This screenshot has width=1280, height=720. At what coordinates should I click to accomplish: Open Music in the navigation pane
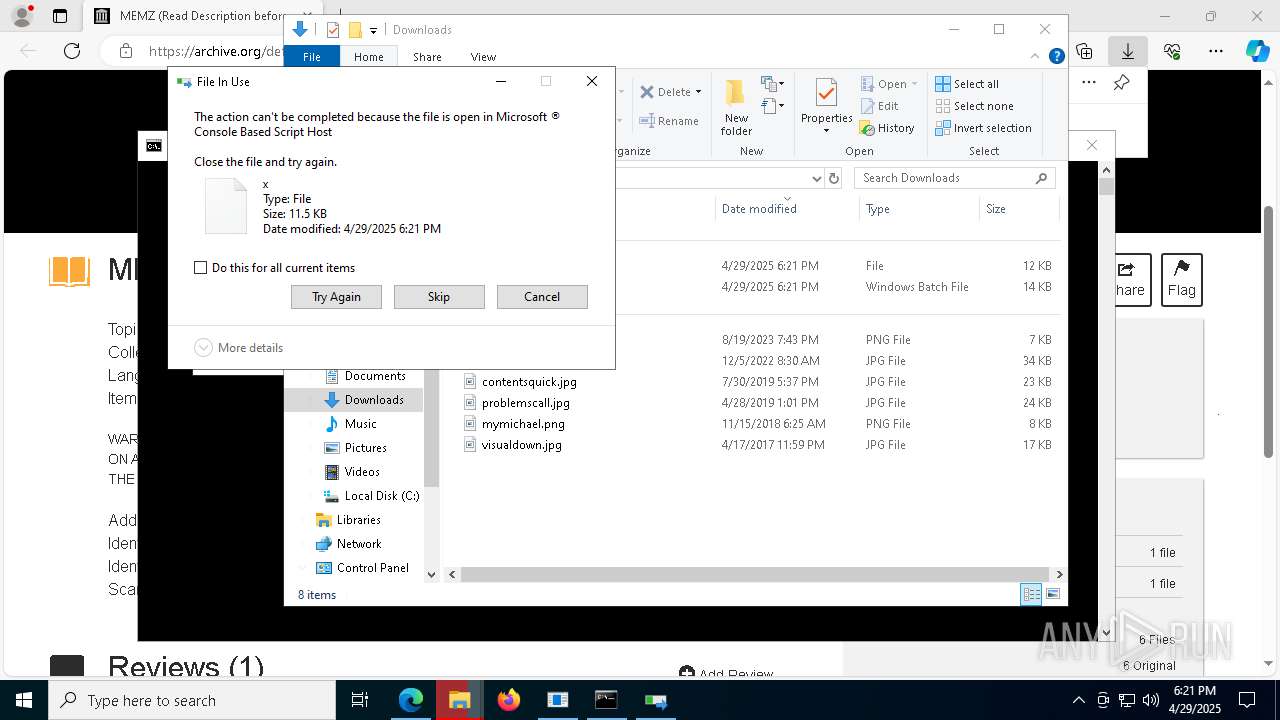360,424
